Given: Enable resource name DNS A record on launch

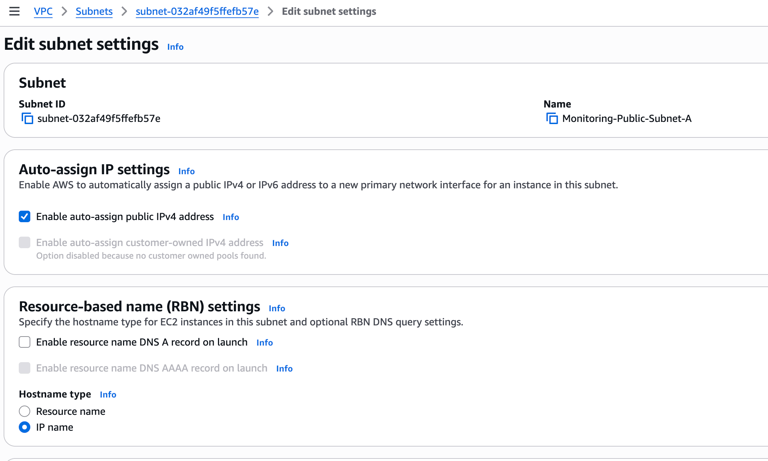Looking at the screenshot, I should [x=24, y=342].
